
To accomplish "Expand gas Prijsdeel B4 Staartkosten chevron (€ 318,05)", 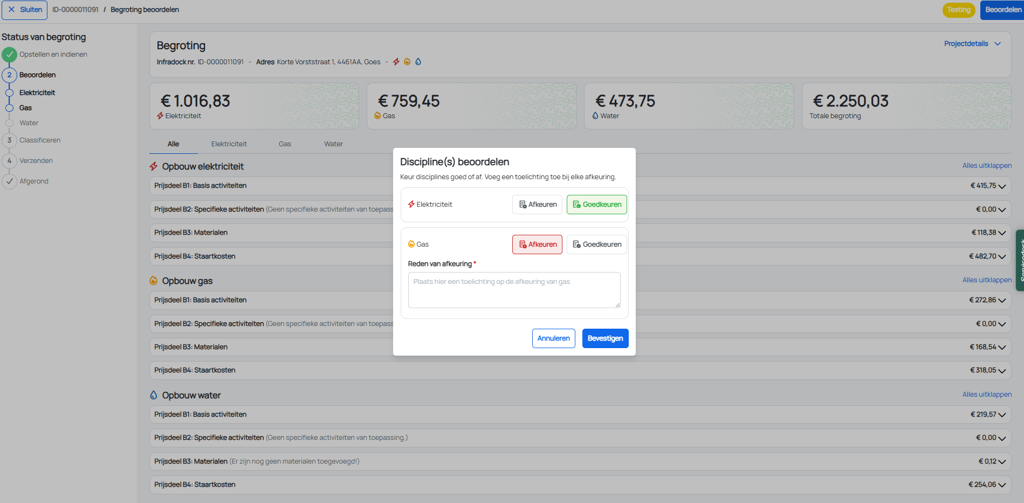I will click(1002, 370).
